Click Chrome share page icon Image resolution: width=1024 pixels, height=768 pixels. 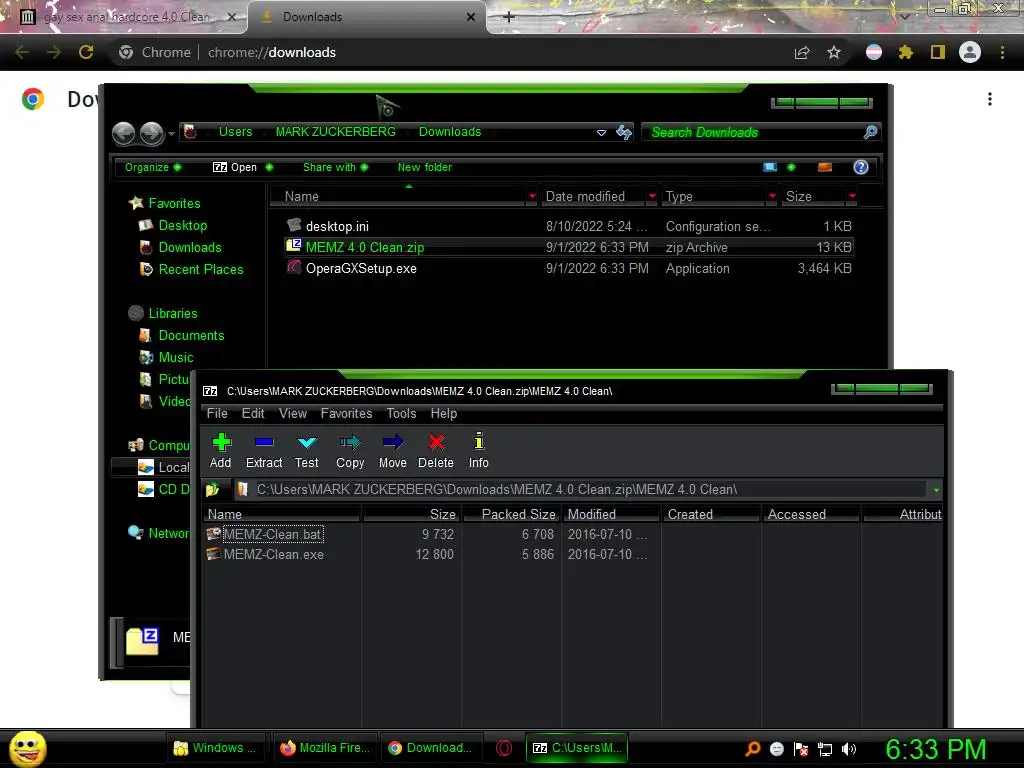pyautogui.click(x=802, y=52)
